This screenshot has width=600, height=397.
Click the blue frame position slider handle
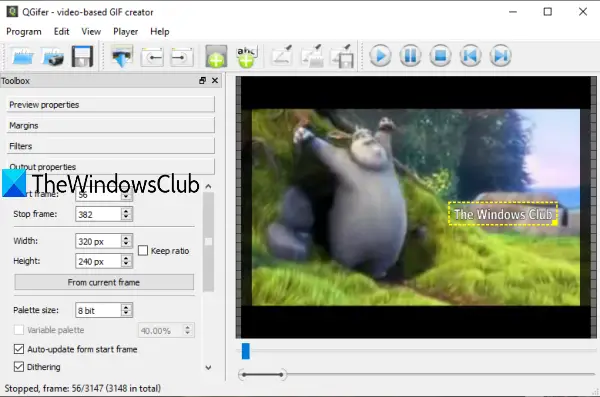[246, 351]
